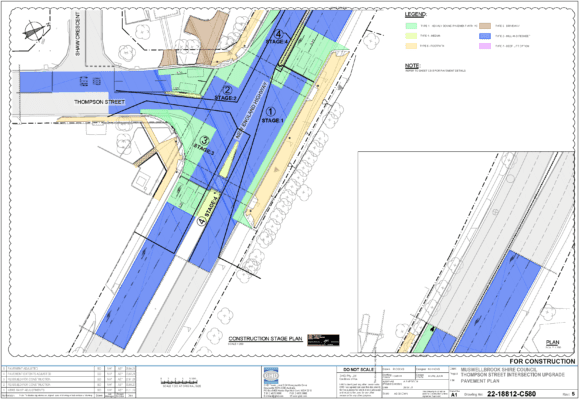The width and height of the screenshot is (580, 400).
Task: Click the Construction Stage Plan title
Action: 265,339
